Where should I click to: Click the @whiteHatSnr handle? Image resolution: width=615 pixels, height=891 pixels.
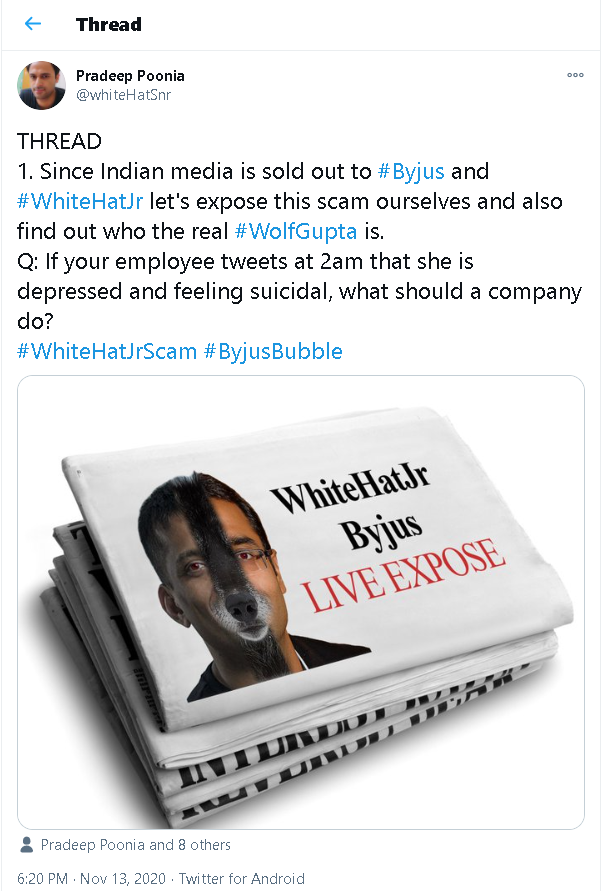(123, 95)
